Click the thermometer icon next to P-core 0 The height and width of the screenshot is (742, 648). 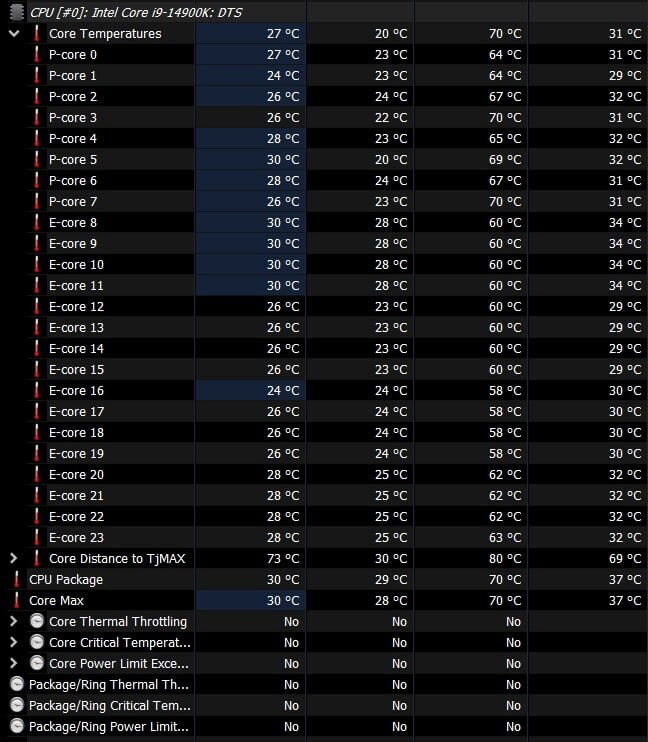click(37, 54)
